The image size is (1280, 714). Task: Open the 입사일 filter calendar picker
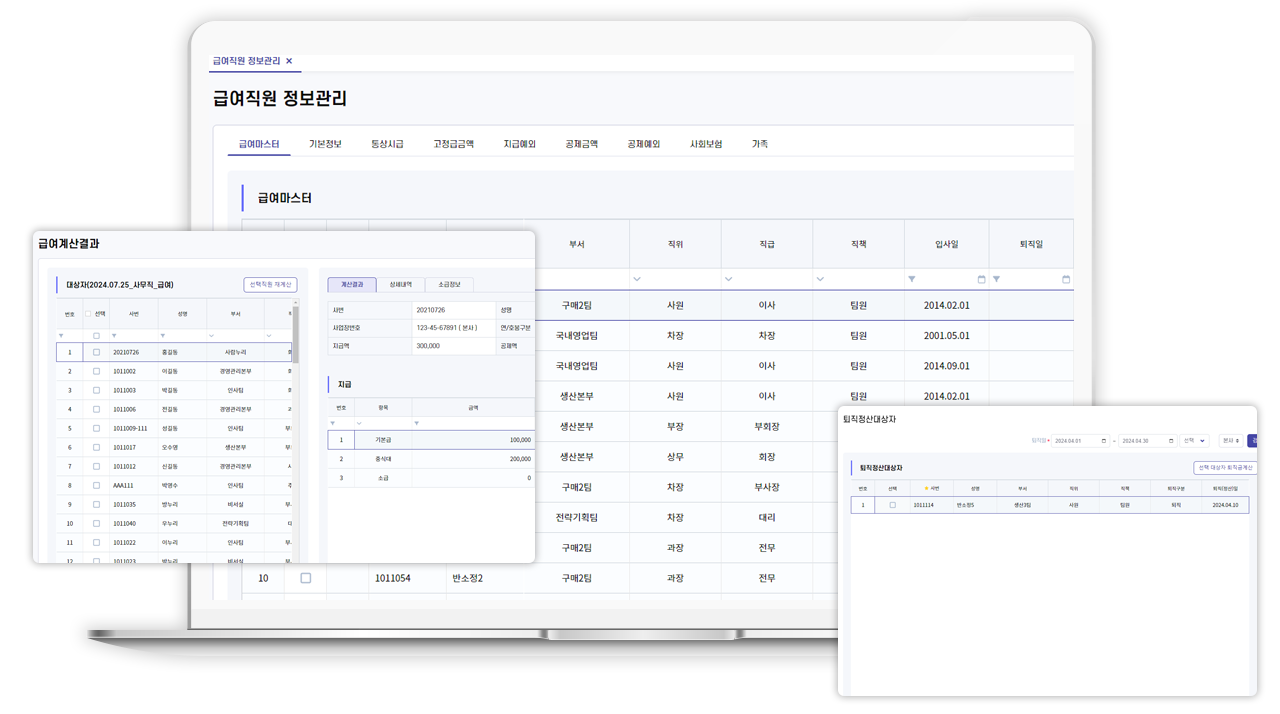point(981,279)
